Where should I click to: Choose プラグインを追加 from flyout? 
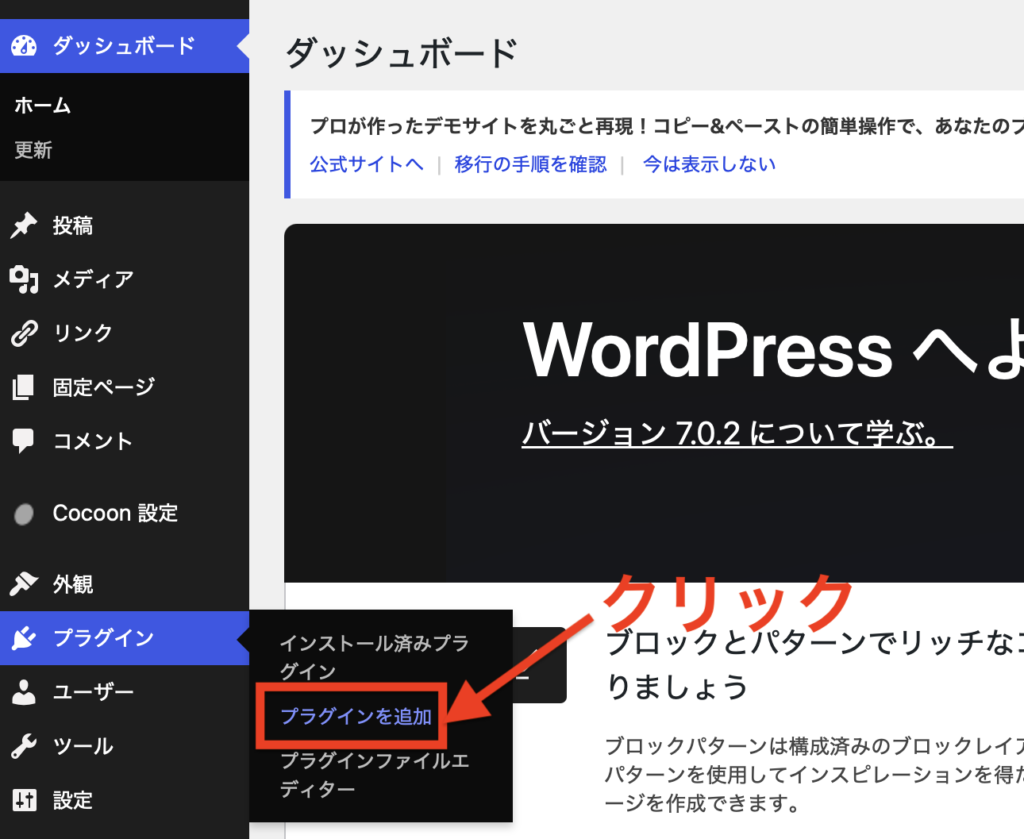coord(356,716)
